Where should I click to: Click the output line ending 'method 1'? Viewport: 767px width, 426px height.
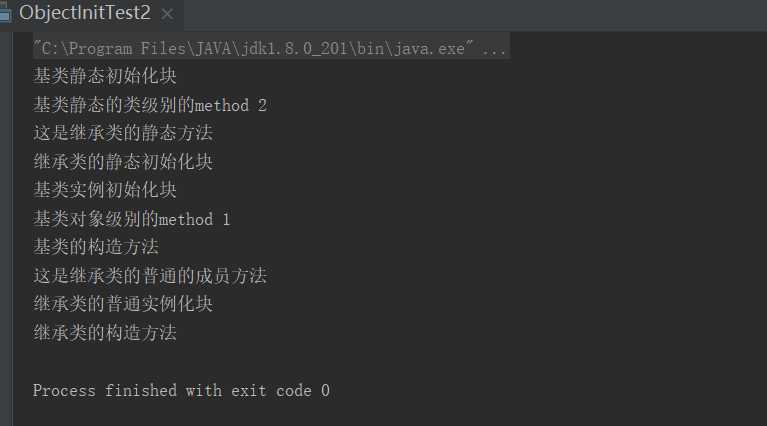coord(132,218)
